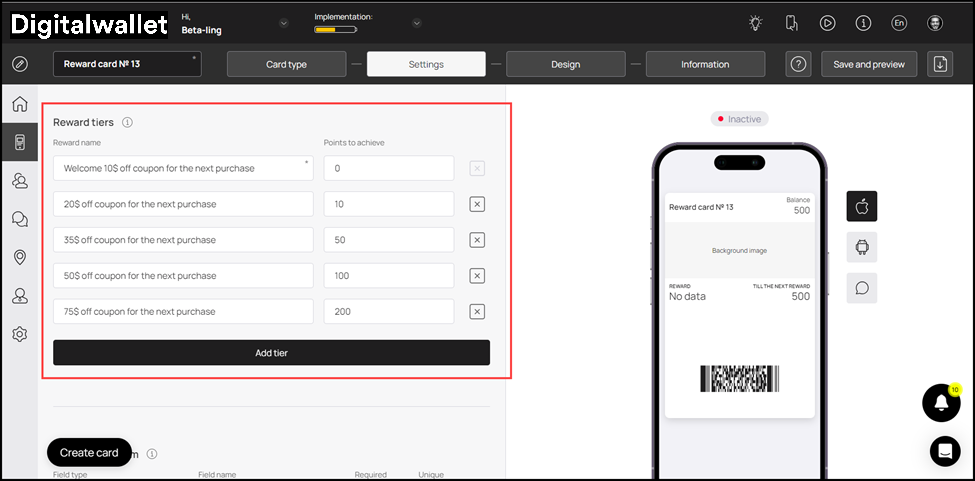This screenshot has width=975, height=481.
Task: Click the download icon beside Save and preview
Action: pos(939,64)
